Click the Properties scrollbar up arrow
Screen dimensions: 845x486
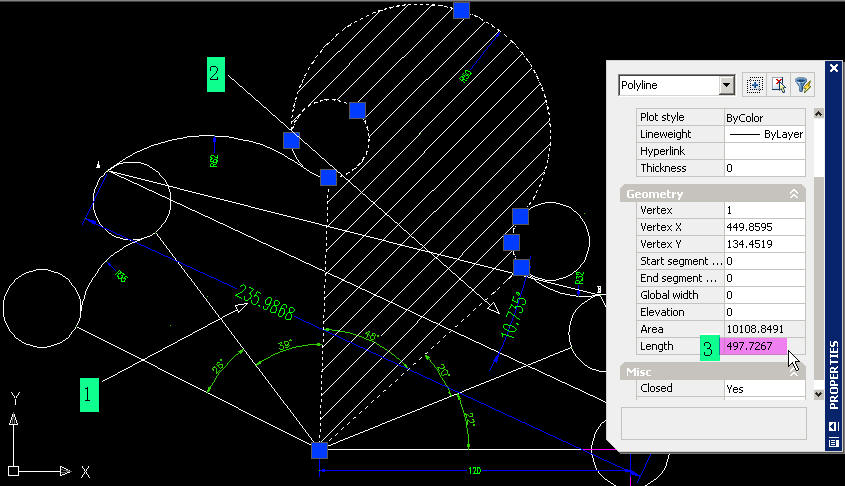point(818,113)
